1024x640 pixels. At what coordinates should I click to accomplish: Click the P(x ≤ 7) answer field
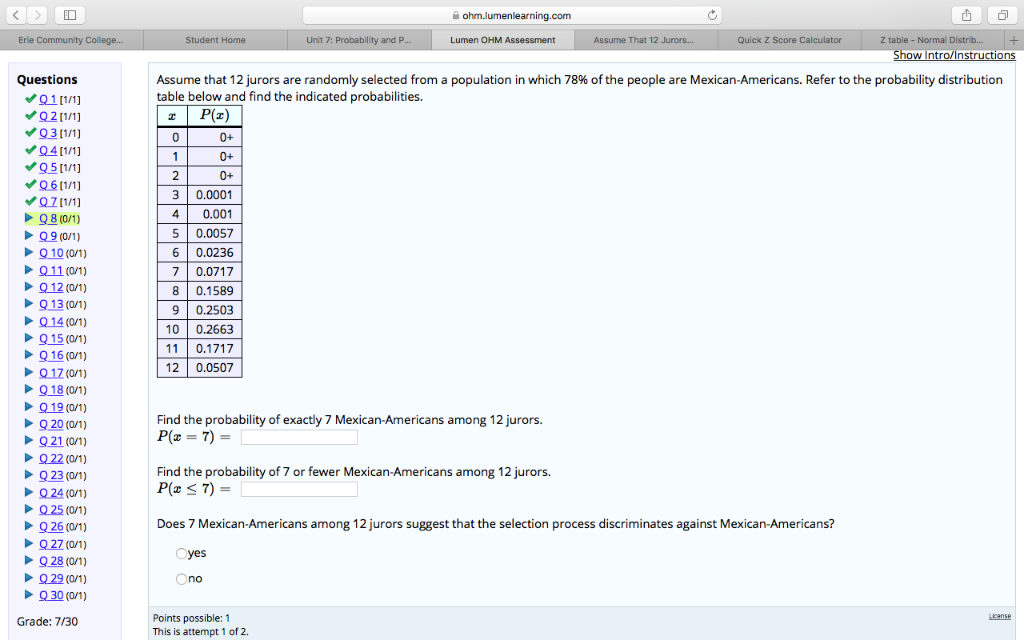(x=298, y=488)
